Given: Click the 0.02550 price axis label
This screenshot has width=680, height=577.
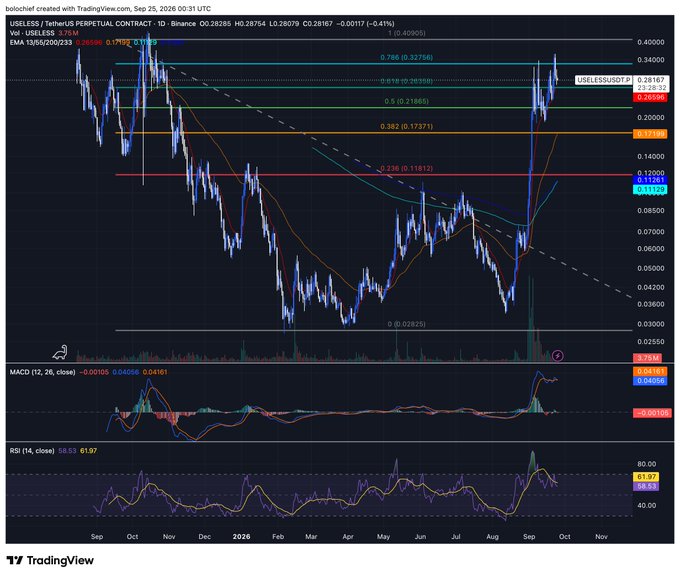Looking at the screenshot, I should pos(651,342).
